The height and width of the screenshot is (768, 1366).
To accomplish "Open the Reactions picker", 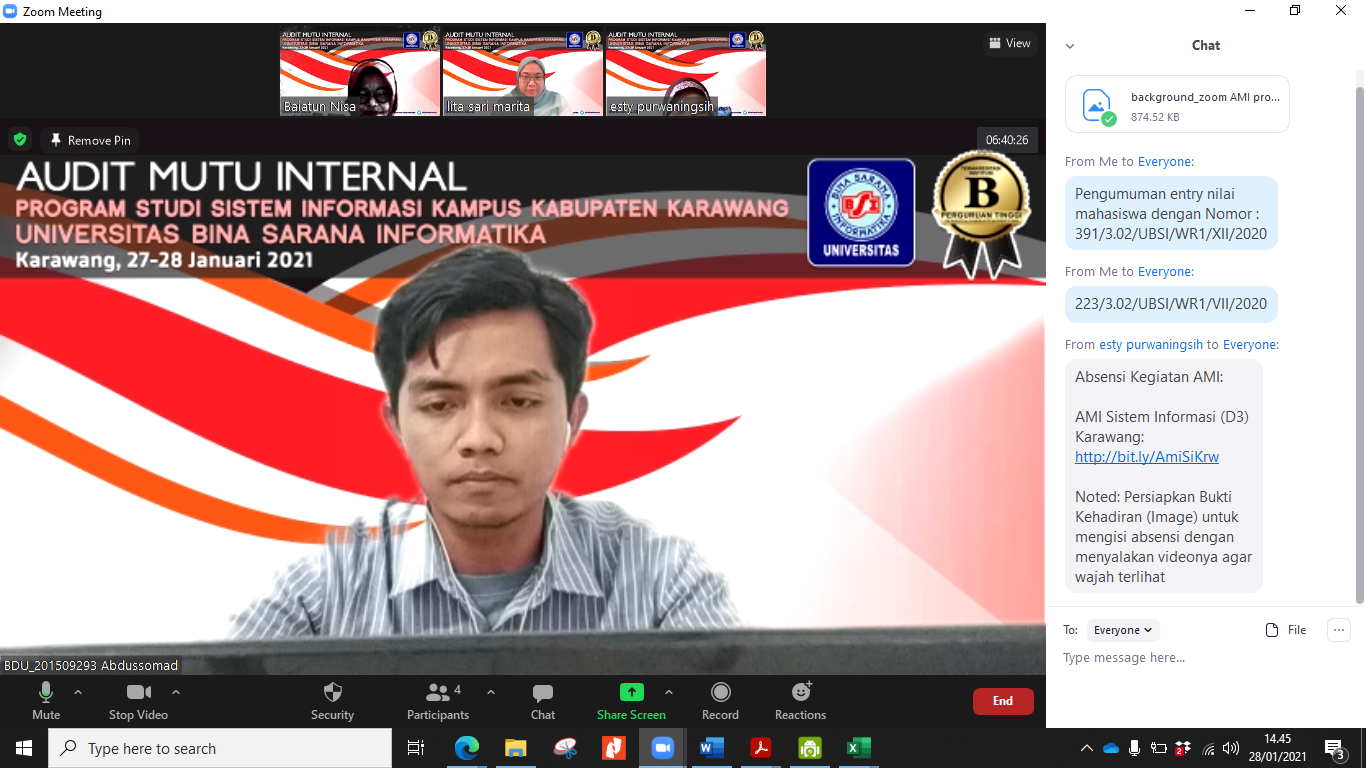I will [801, 700].
